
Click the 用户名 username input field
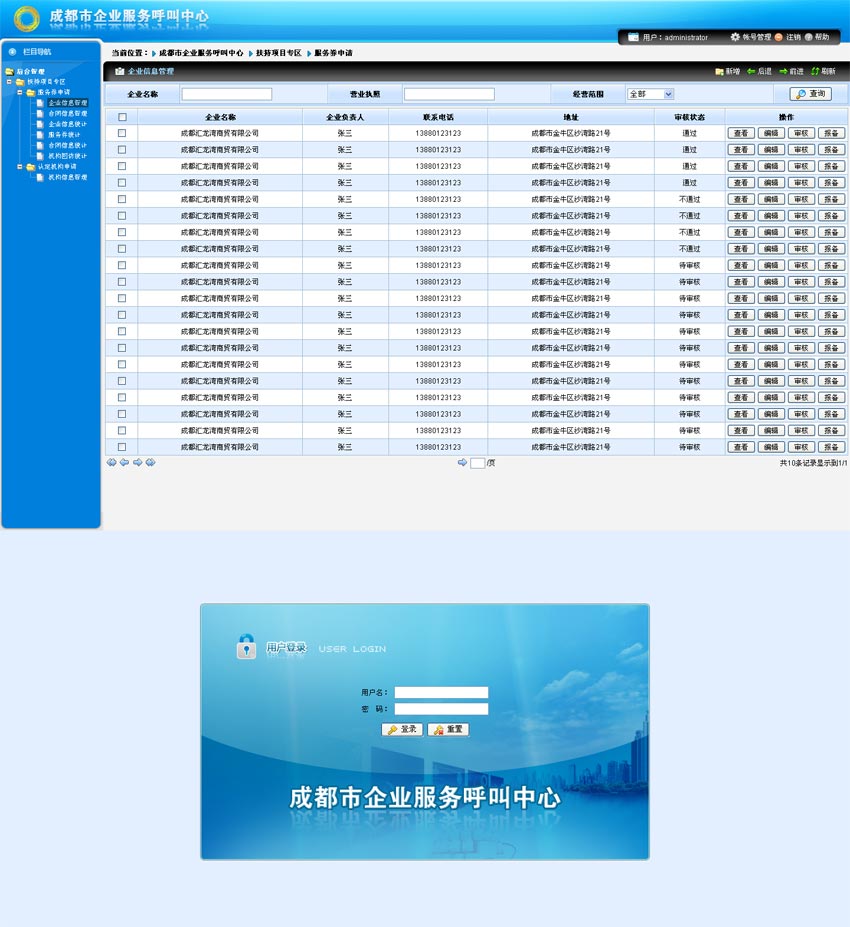click(441, 692)
